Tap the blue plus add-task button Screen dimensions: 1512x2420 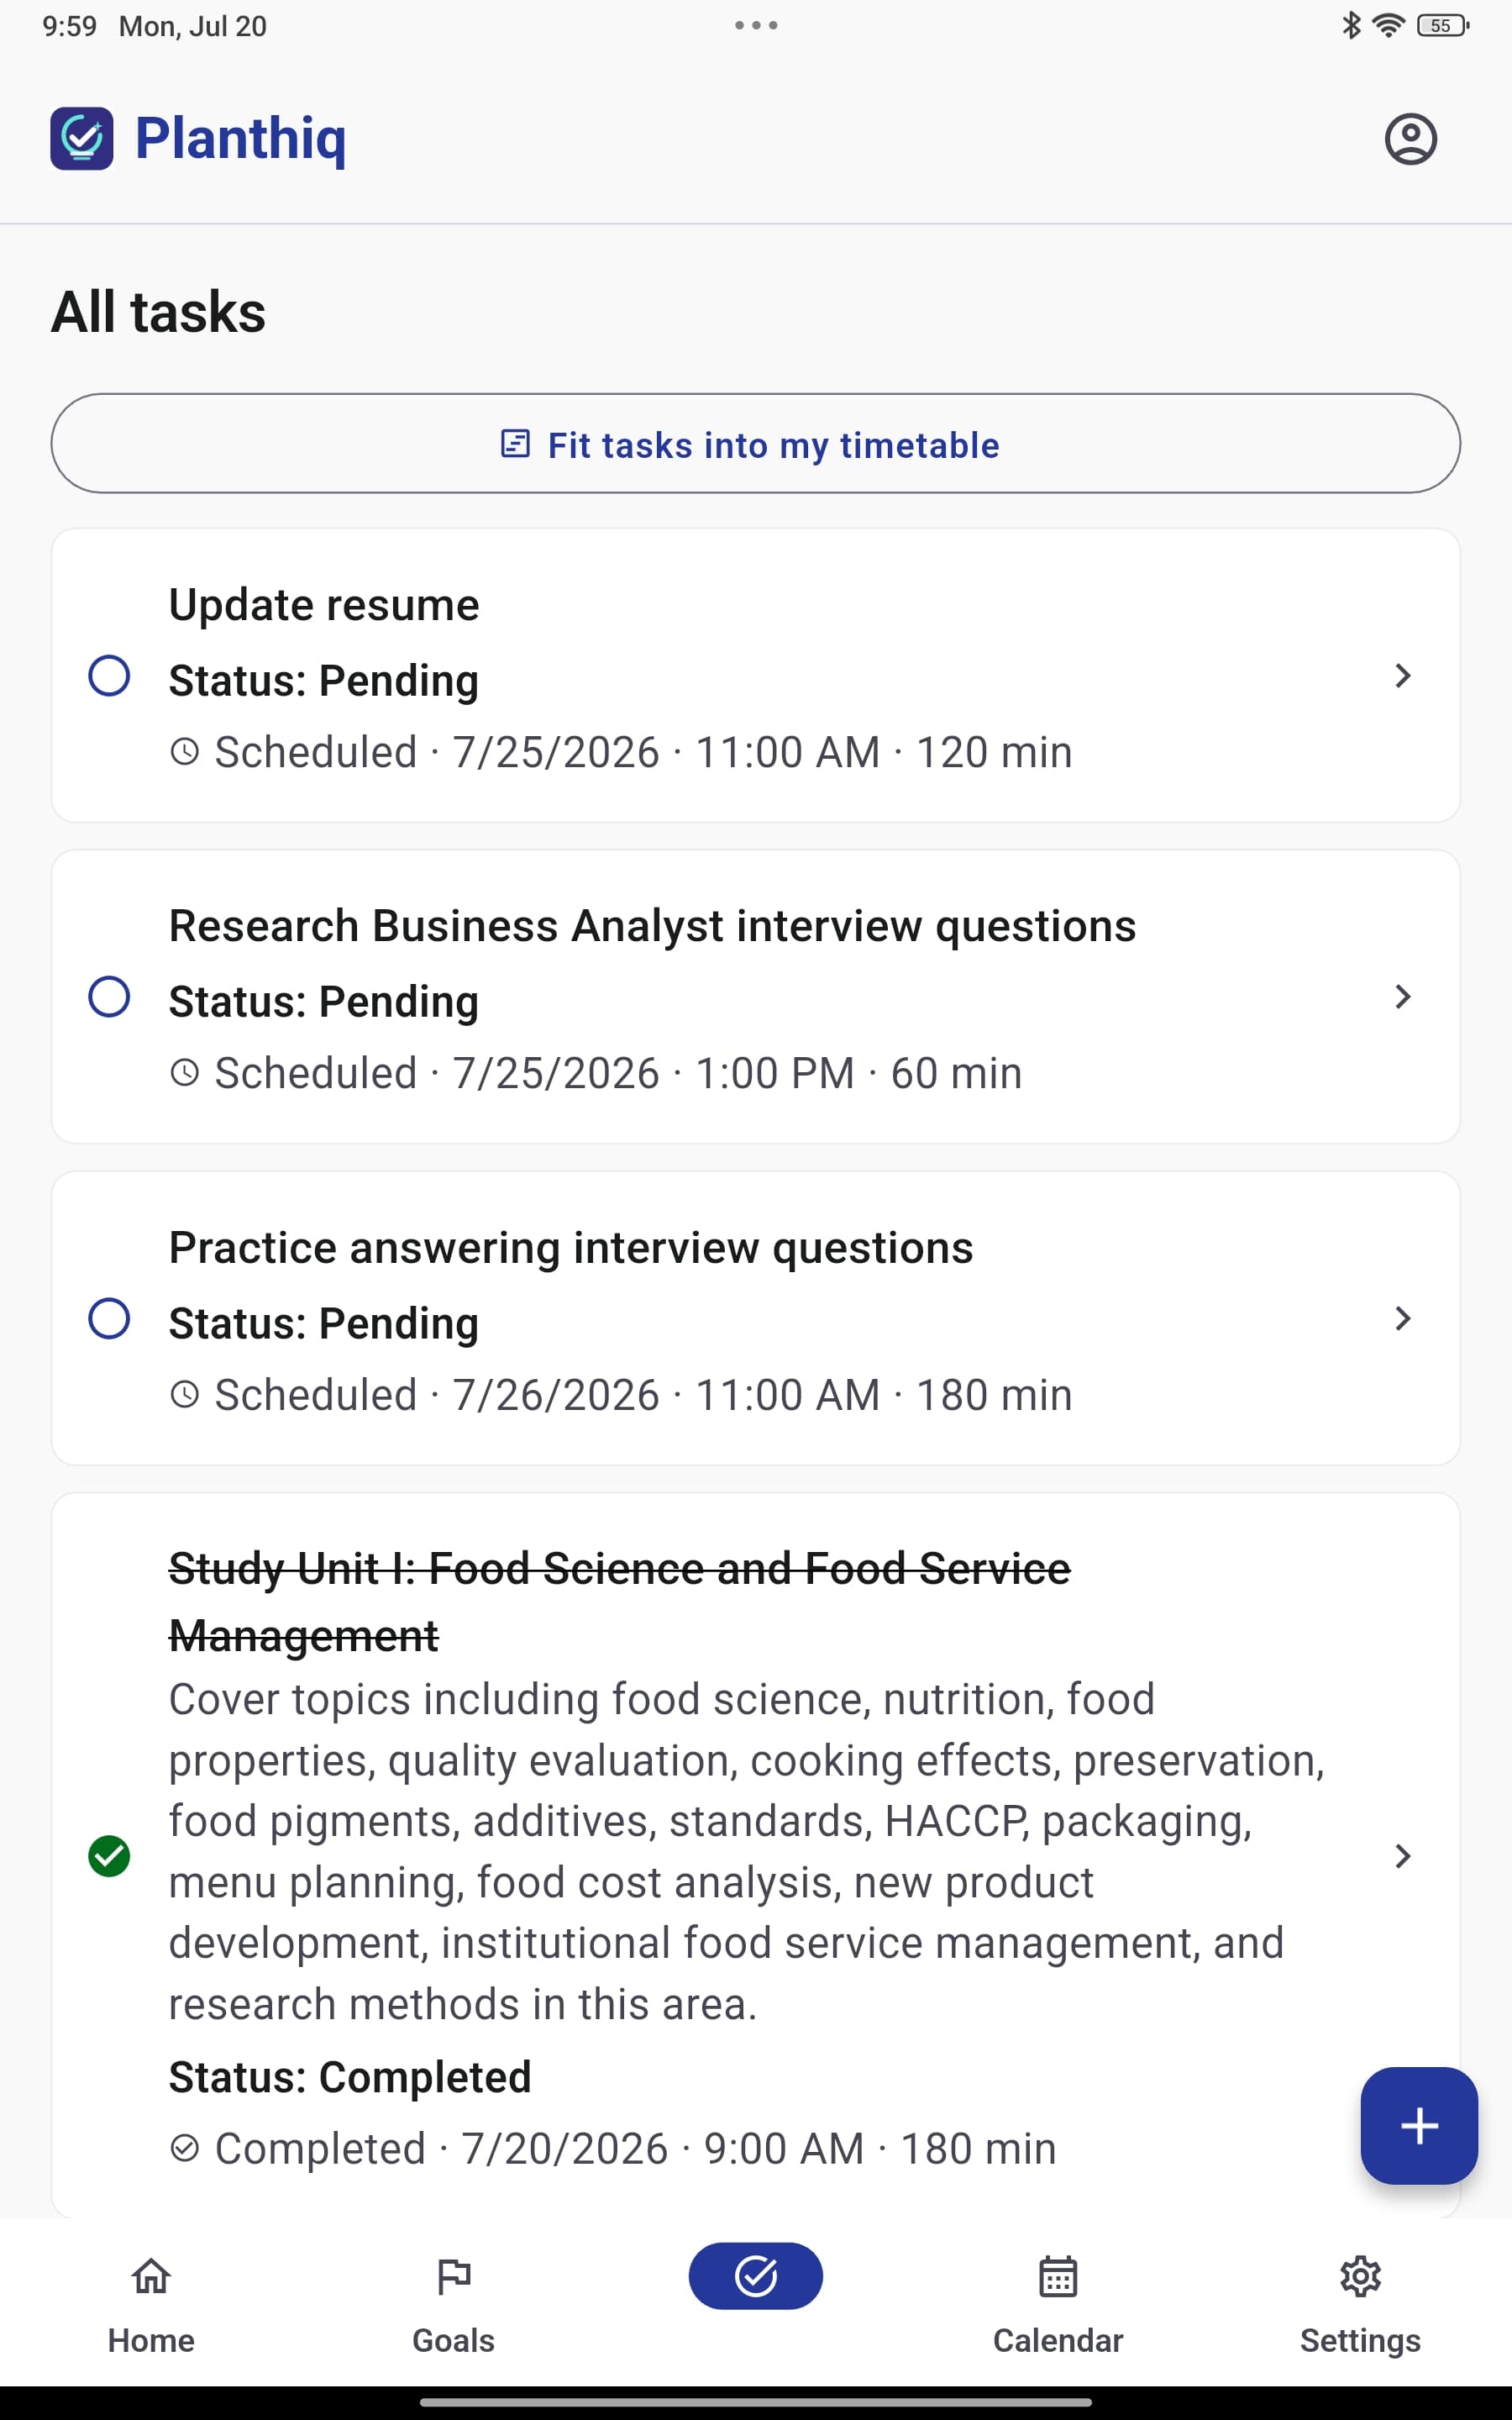click(1418, 2125)
